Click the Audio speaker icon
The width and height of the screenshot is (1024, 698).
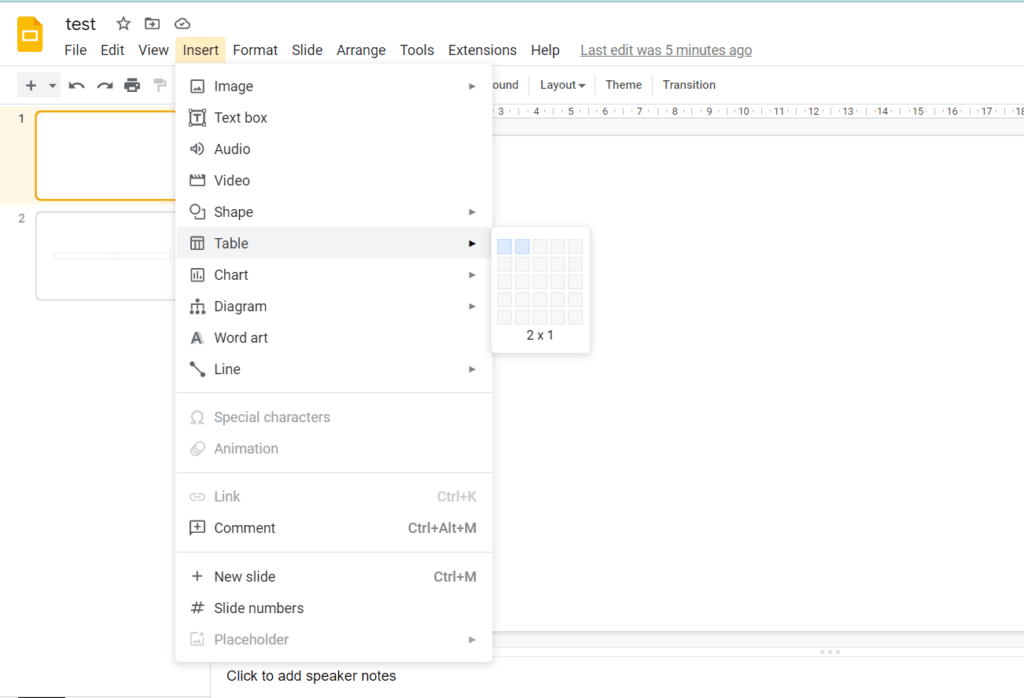click(197, 149)
